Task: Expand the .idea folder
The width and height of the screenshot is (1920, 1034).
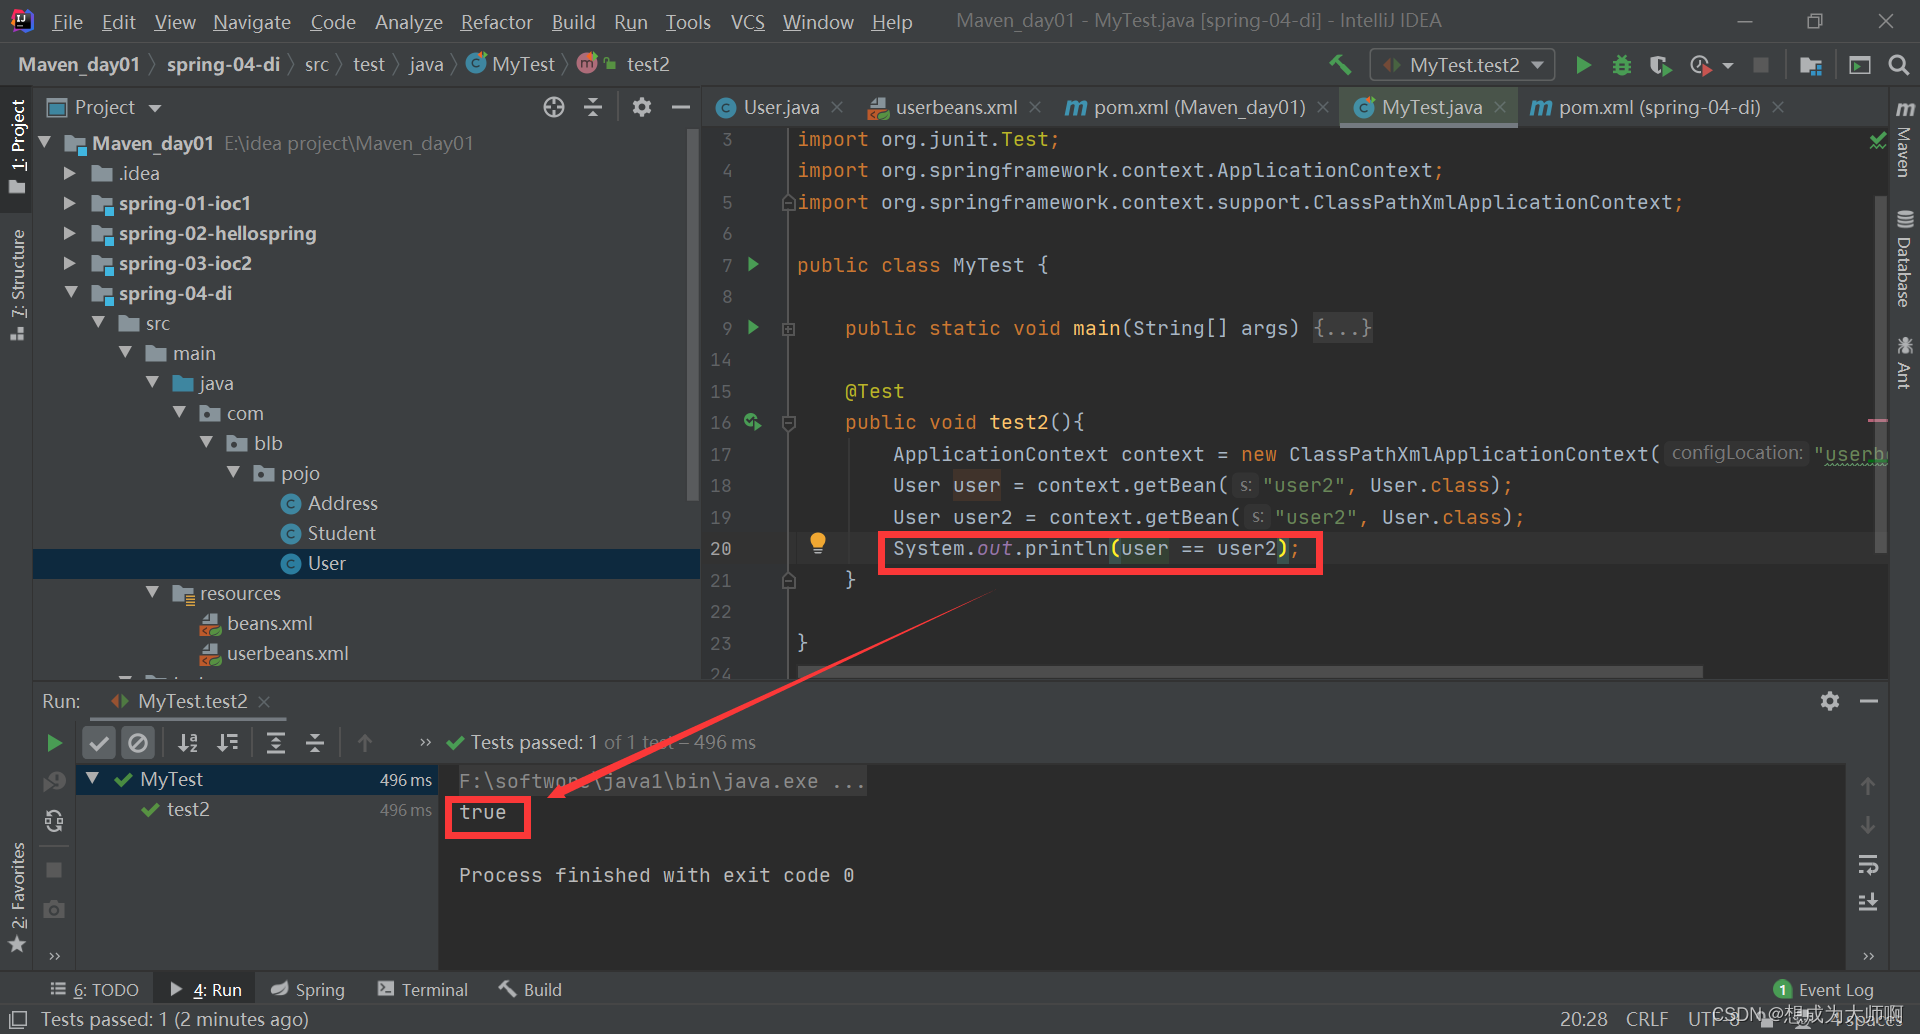Action: [69, 174]
